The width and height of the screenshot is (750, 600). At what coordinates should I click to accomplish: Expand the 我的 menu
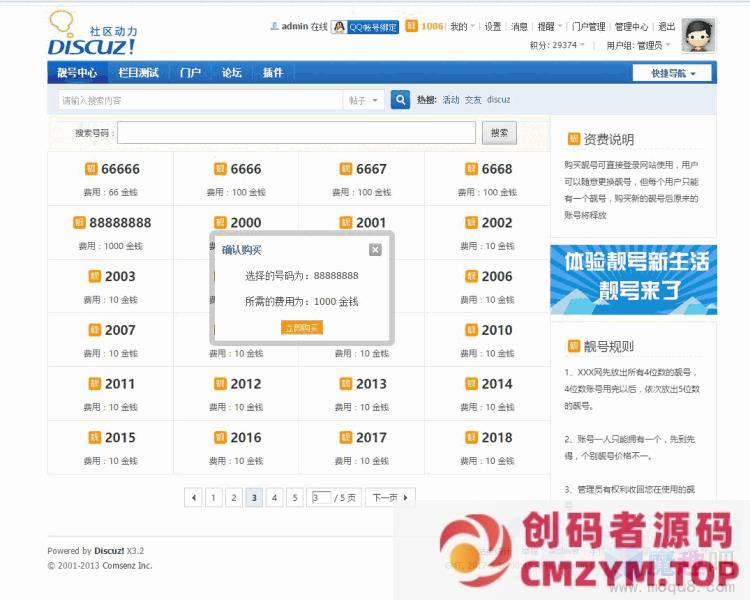(461, 27)
